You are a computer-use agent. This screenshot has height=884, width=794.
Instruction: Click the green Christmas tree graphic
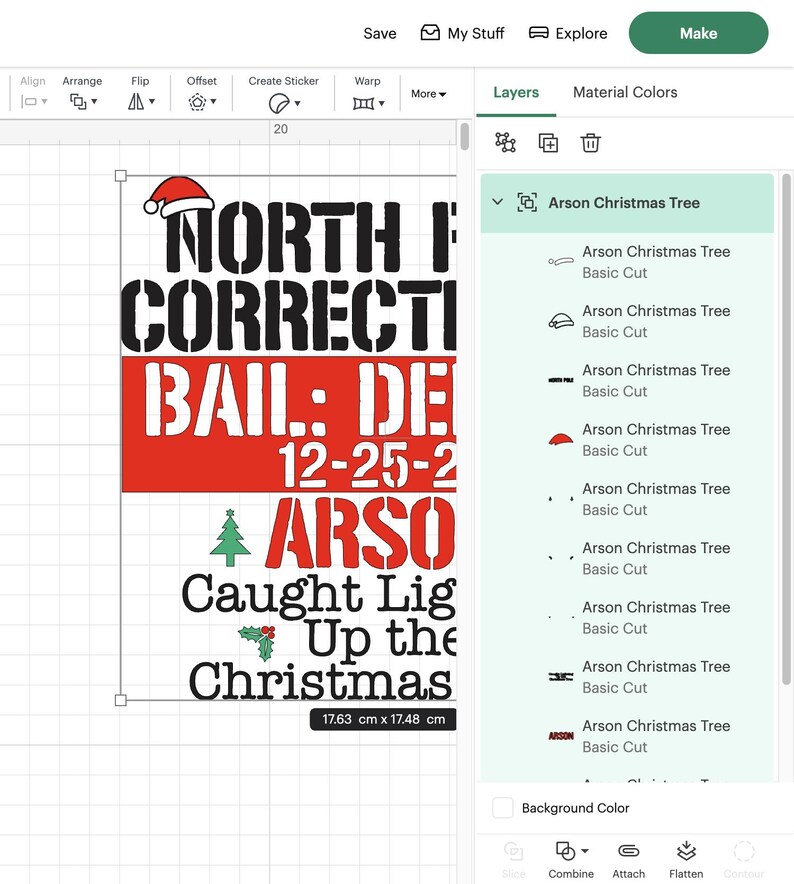click(x=230, y=538)
